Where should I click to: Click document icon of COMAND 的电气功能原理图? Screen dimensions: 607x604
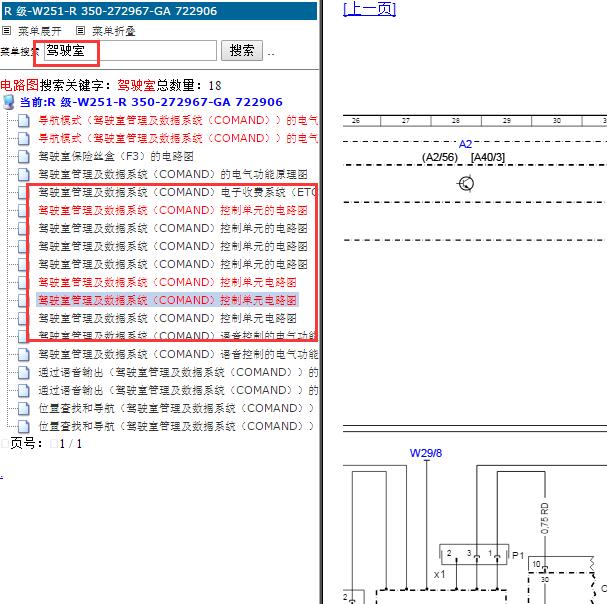point(24,174)
